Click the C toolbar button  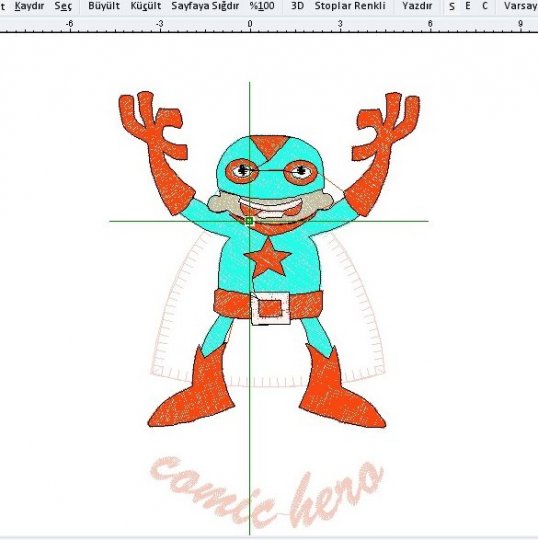[485, 6]
